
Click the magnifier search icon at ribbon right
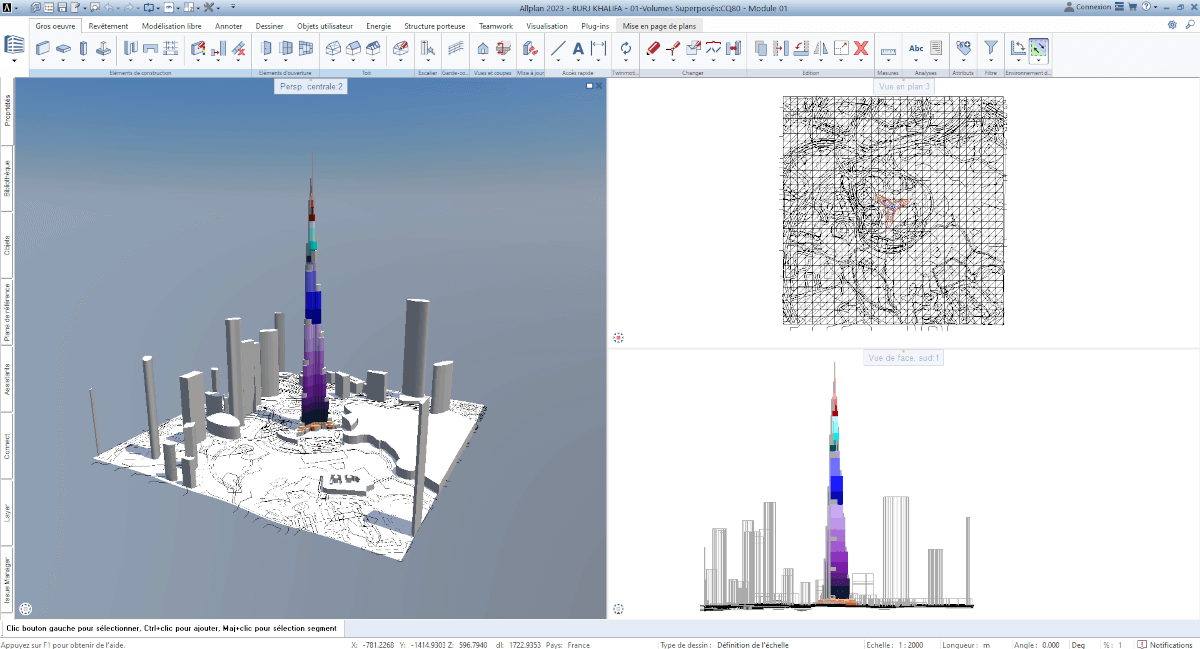pyautogui.click(x=1189, y=25)
